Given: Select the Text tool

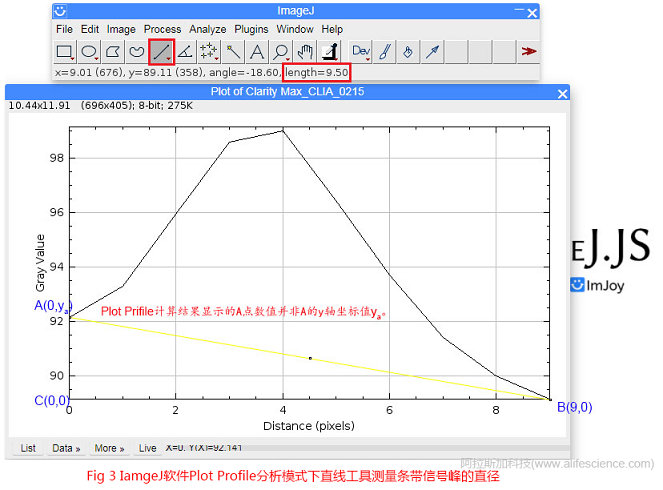Looking at the screenshot, I should [257, 50].
